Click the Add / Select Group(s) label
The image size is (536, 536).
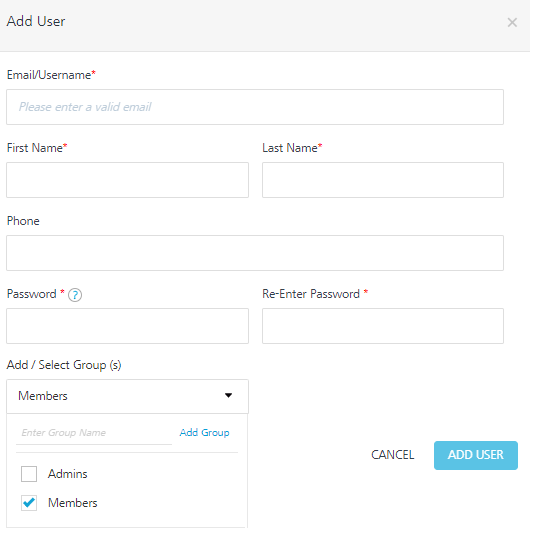(64, 365)
